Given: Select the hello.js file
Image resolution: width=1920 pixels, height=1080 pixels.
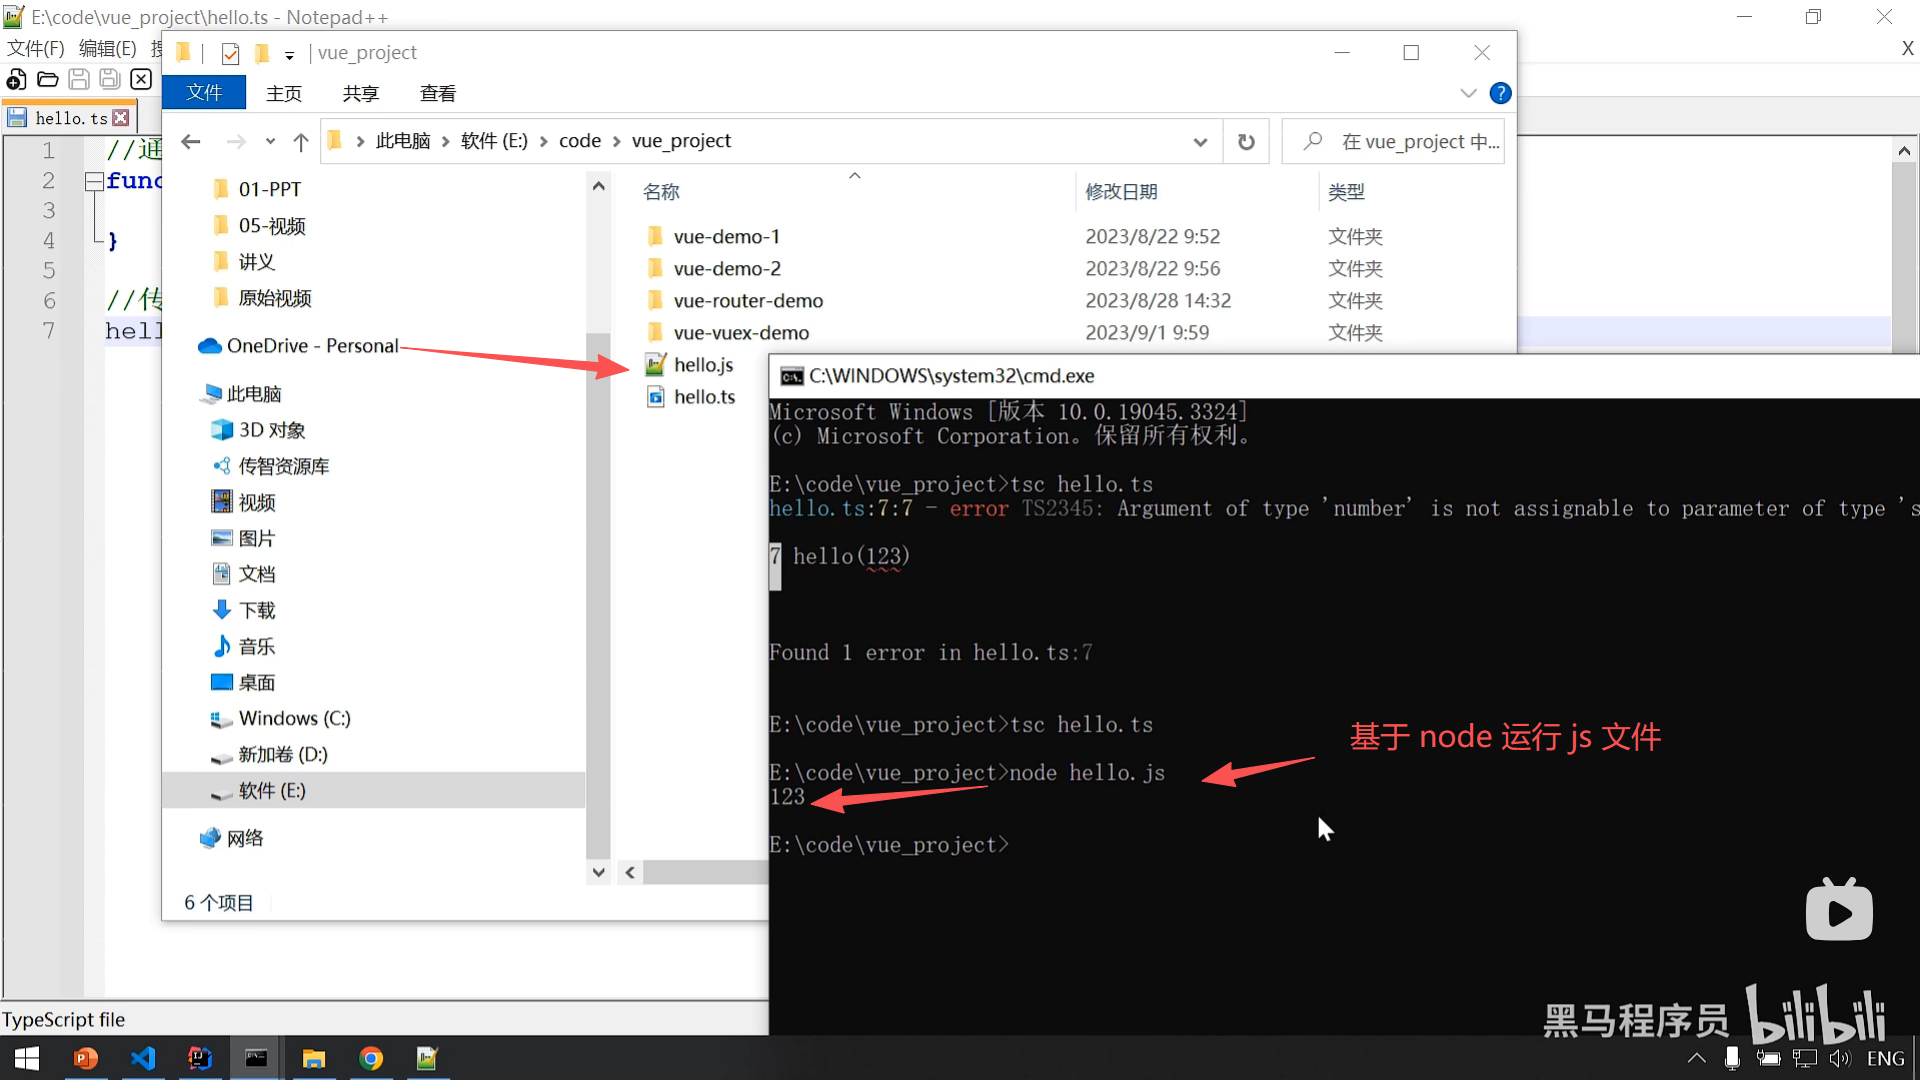Looking at the screenshot, I should pyautogui.click(x=703, y=365).
